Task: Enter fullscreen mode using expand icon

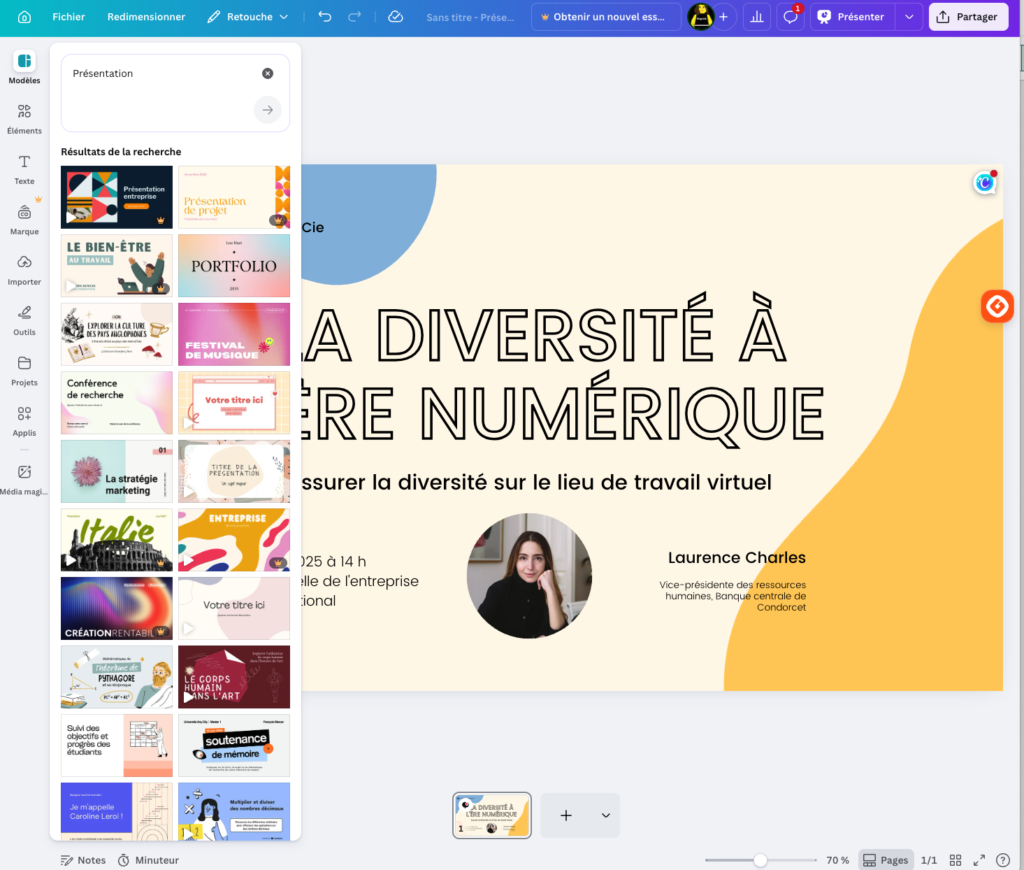Action: point(980,860)
